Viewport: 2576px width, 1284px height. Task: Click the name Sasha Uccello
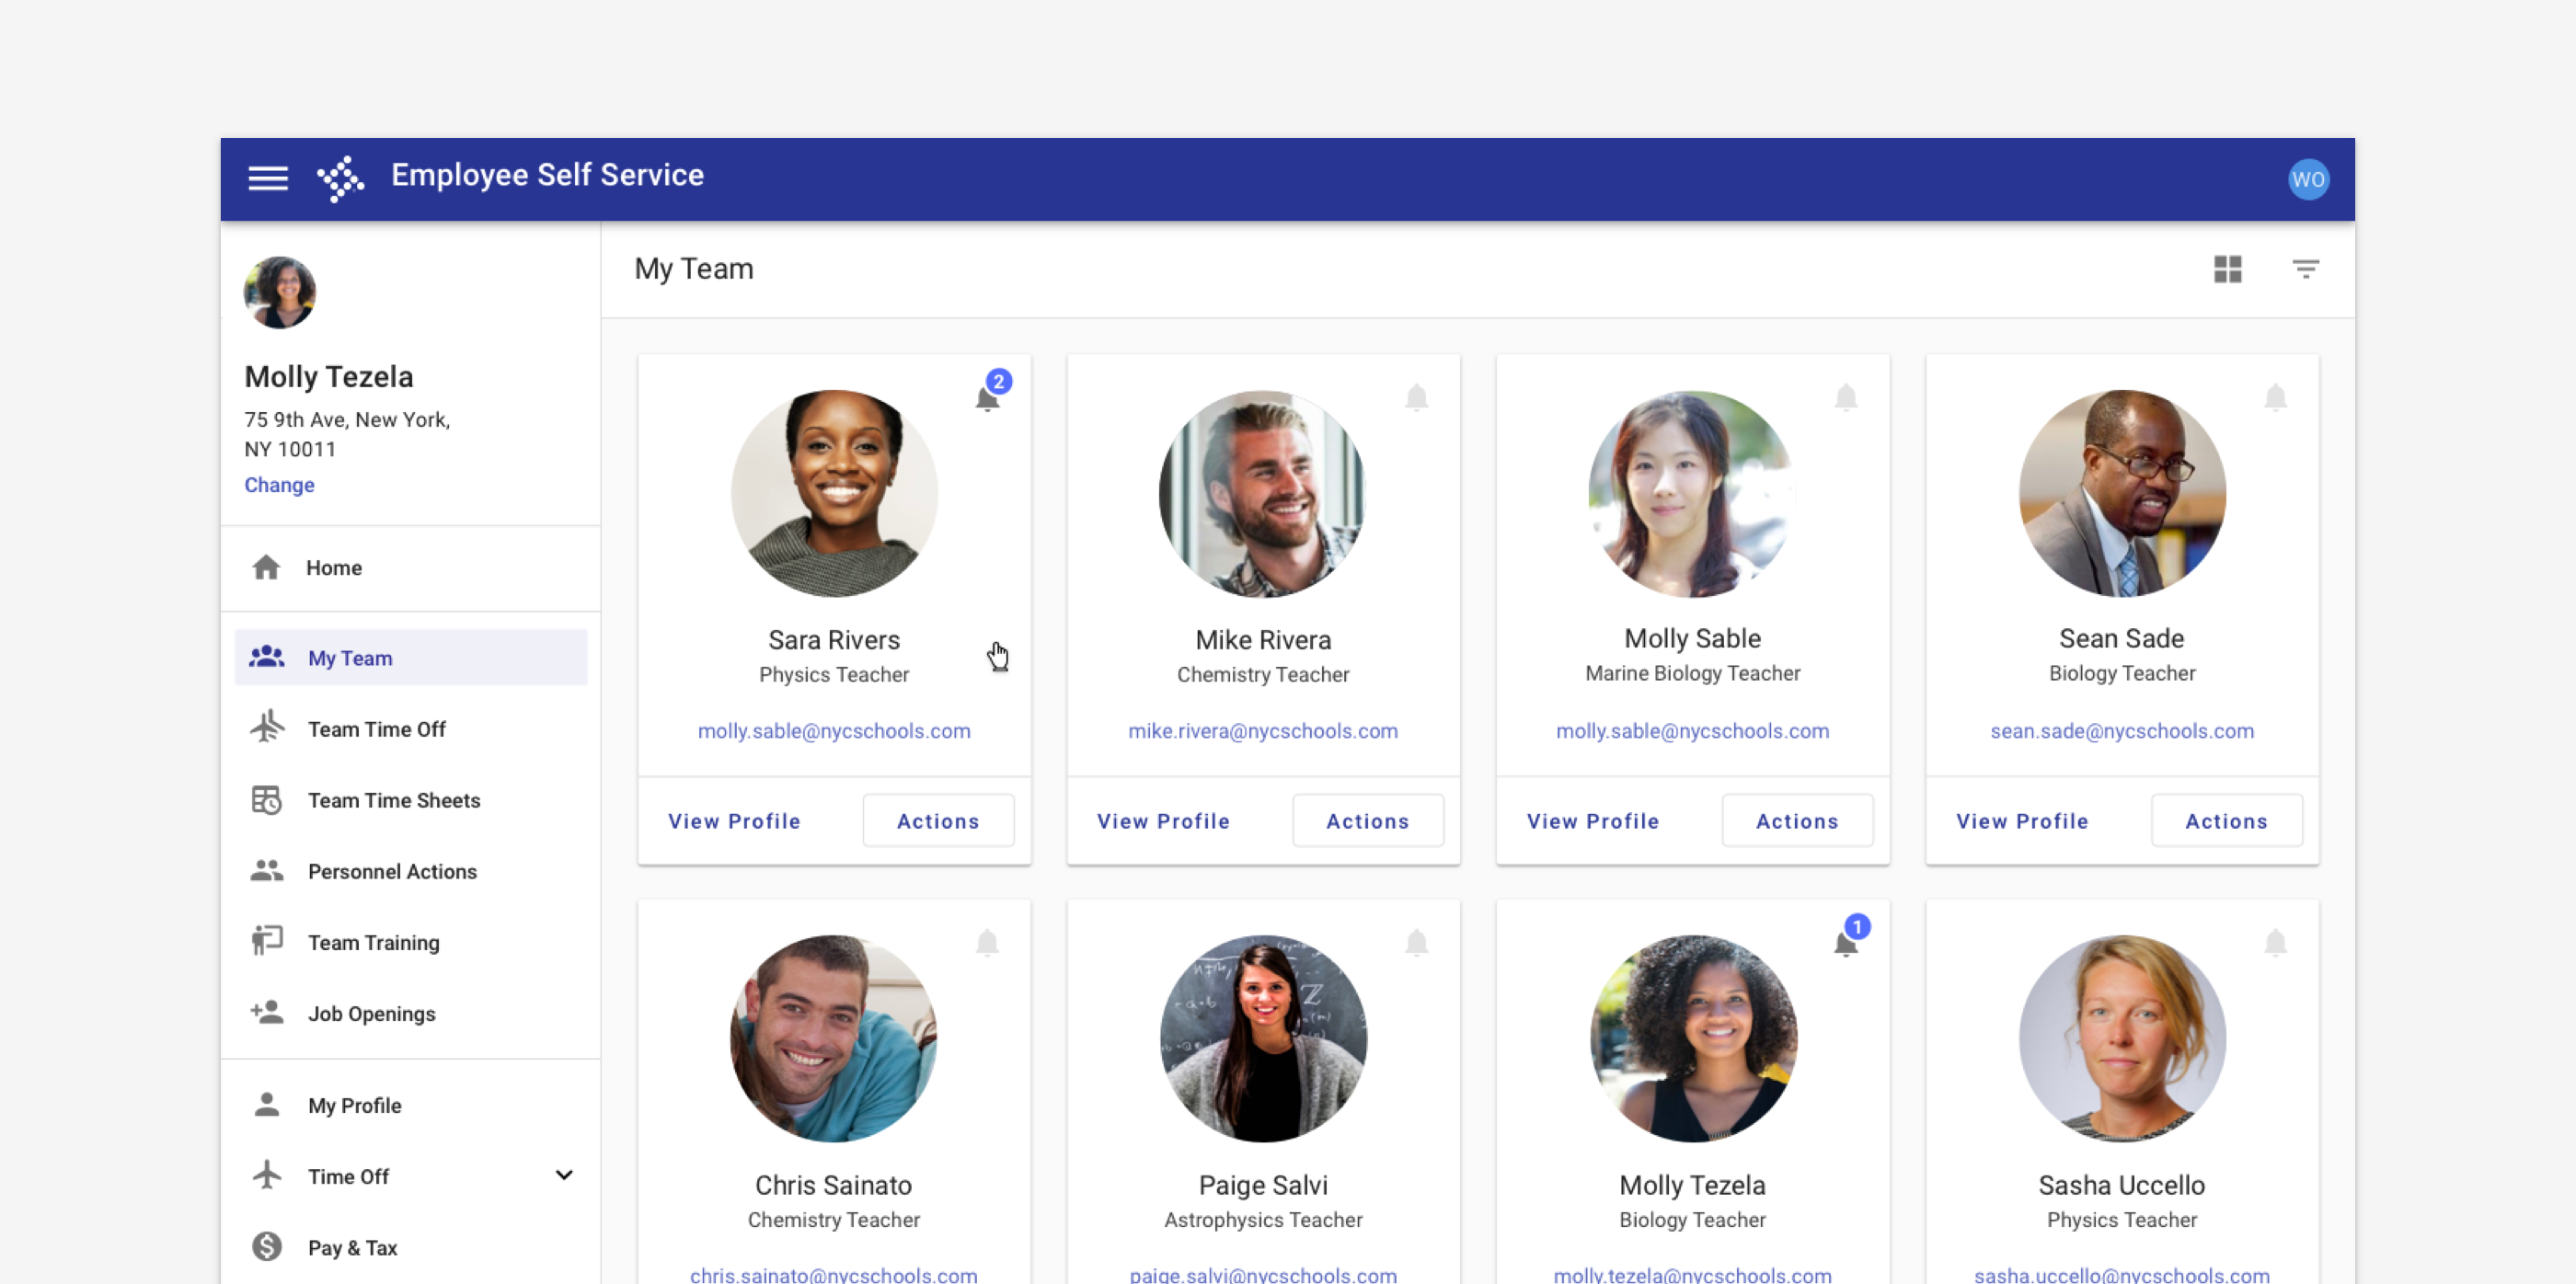click(x=2121, y=1185)
